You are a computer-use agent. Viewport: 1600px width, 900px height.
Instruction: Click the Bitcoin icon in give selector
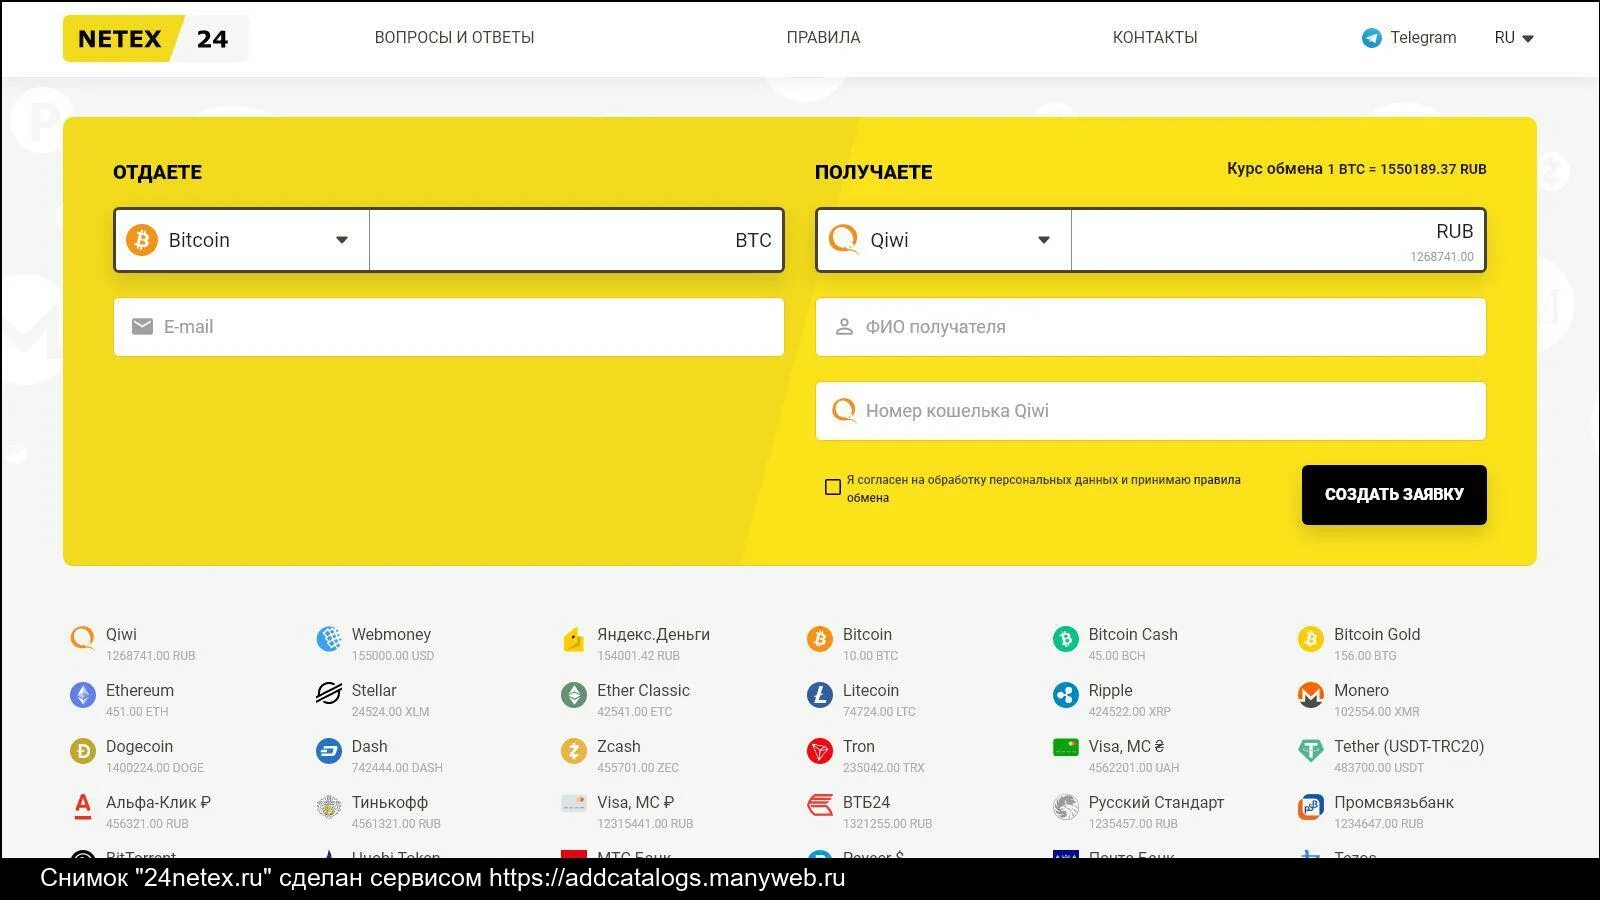tap(142, 240)
